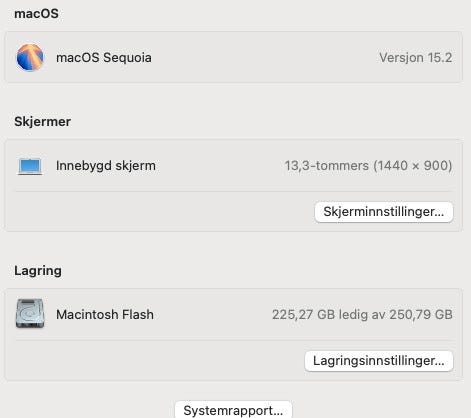Image resolution: width=471 pixels, height=418 pixels.
Task: Click the 1440 × 900 resolution value
Action: pos(413,166)
